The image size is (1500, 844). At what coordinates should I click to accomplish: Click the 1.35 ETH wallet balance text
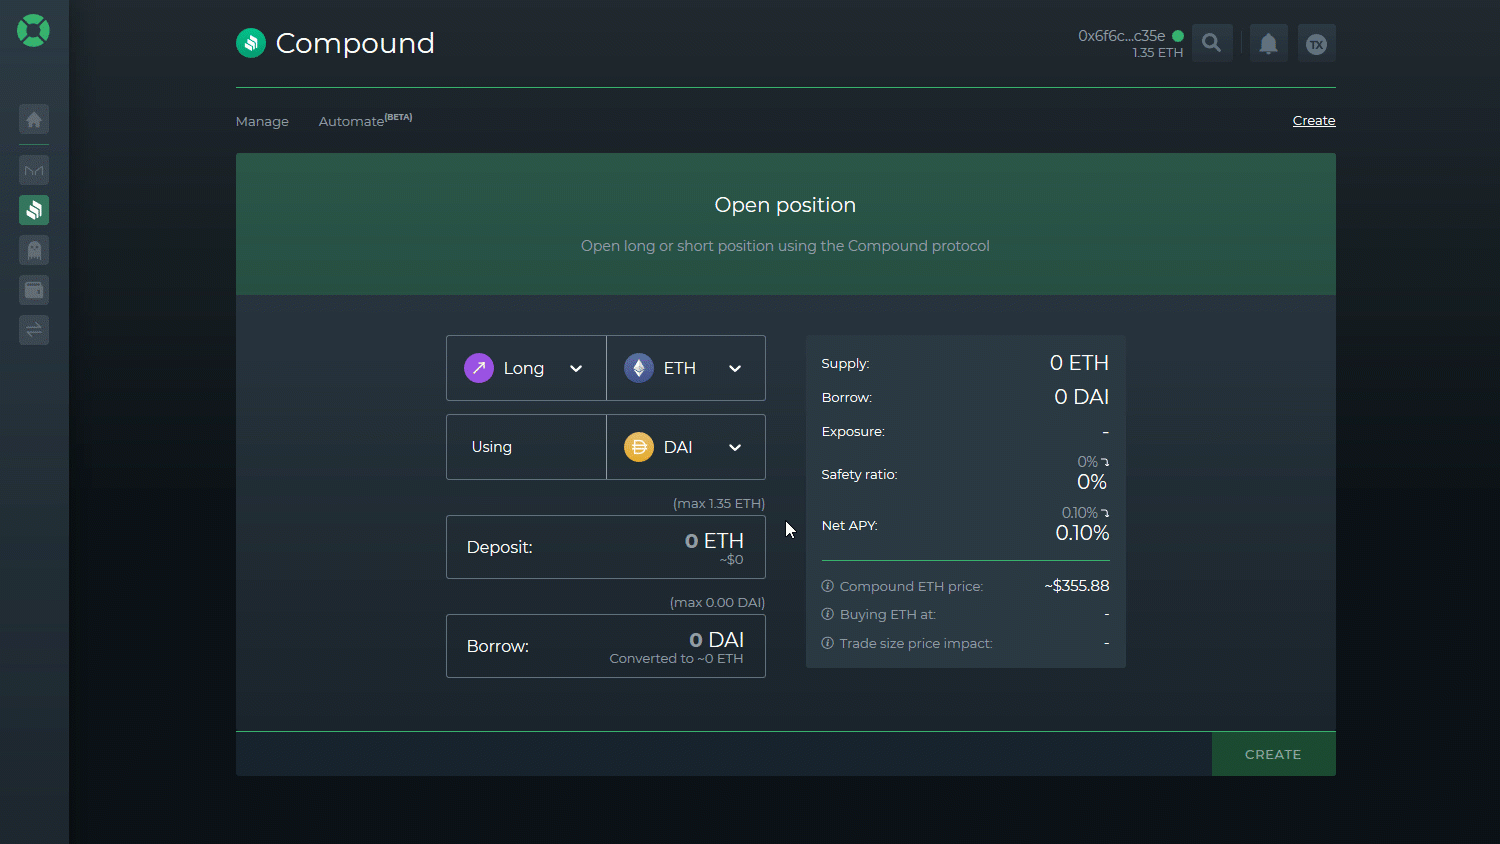tap(1157, 53)
